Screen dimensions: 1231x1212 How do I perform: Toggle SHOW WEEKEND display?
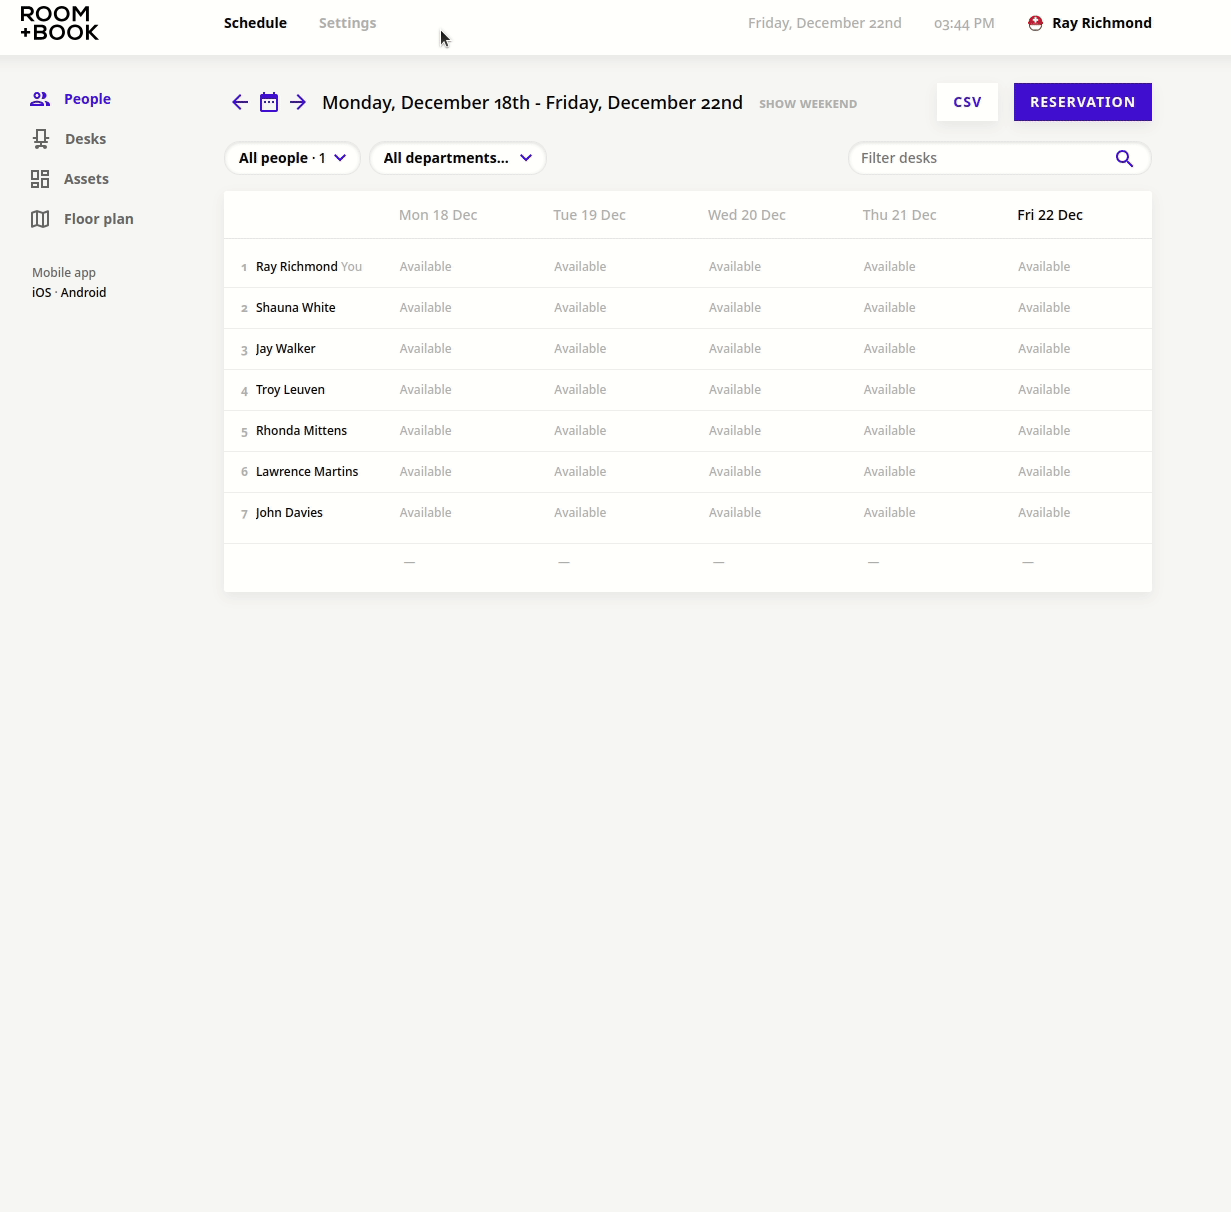pos(807,103)
